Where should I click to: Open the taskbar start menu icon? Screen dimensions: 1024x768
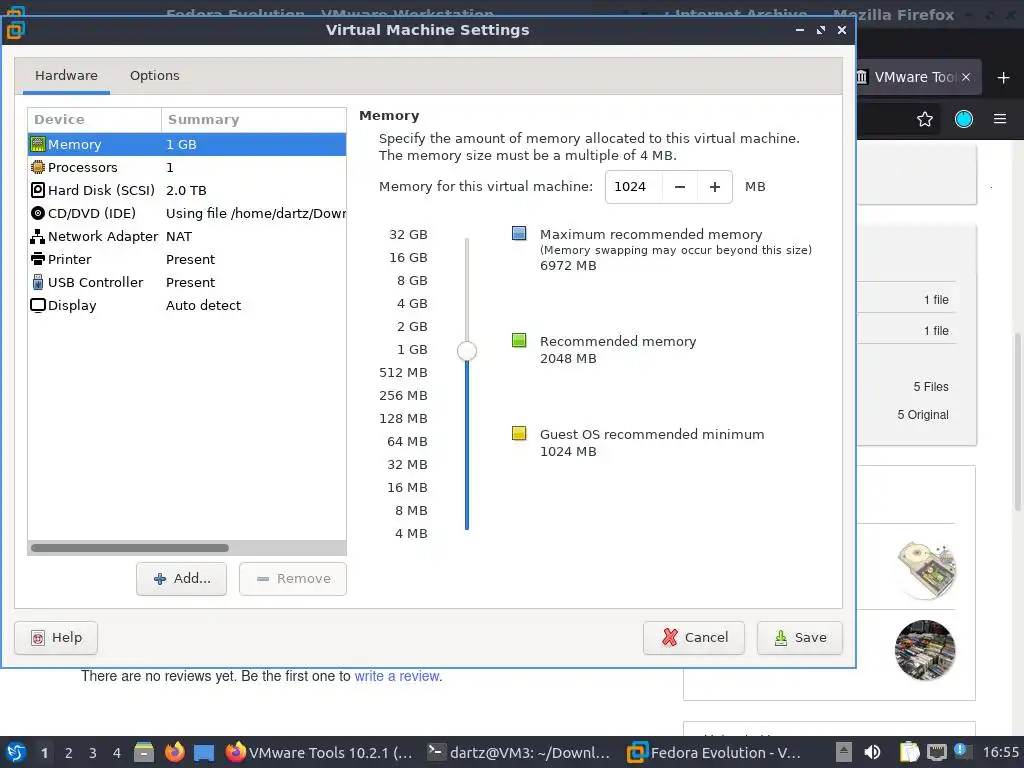(16, 752)
